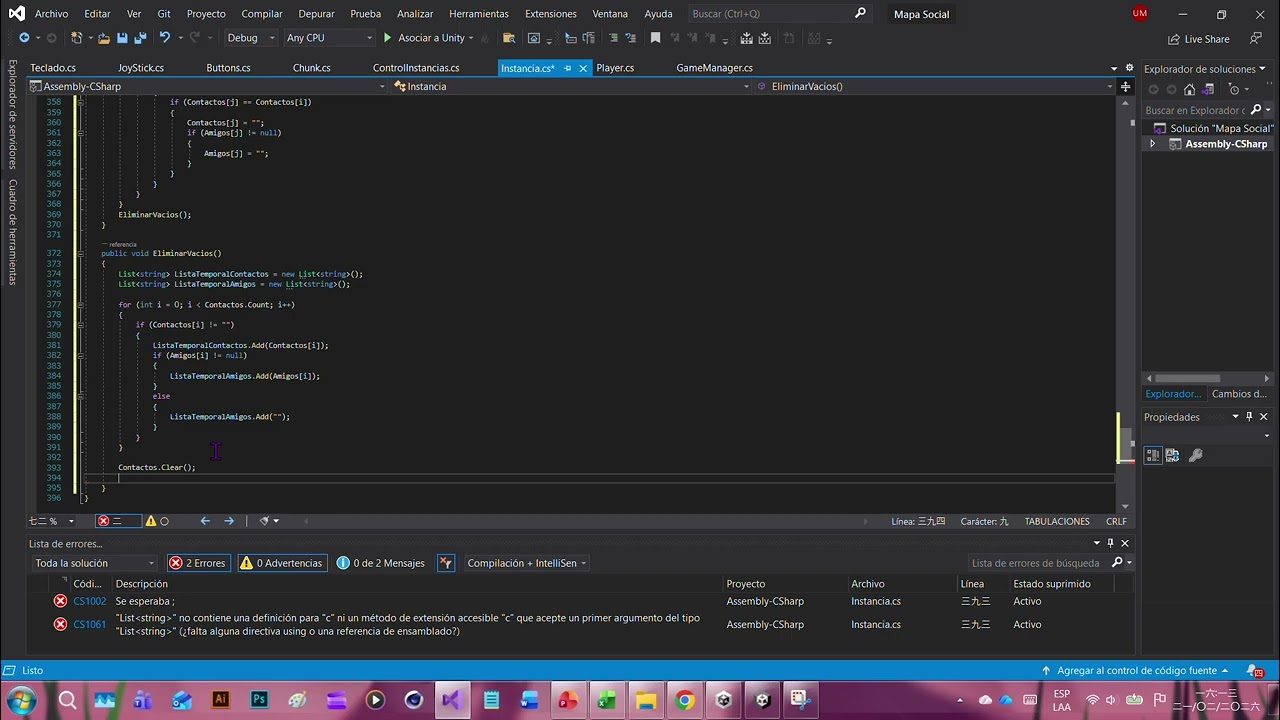Click the wrench Property Pages icon
This screenshot has height=720, width=1280.
pos(1195,455)
